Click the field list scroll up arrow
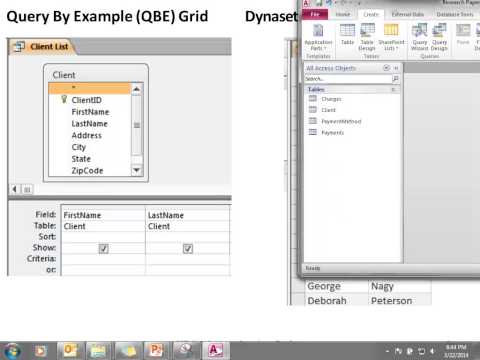480x360 pixels. click(136, 89)
